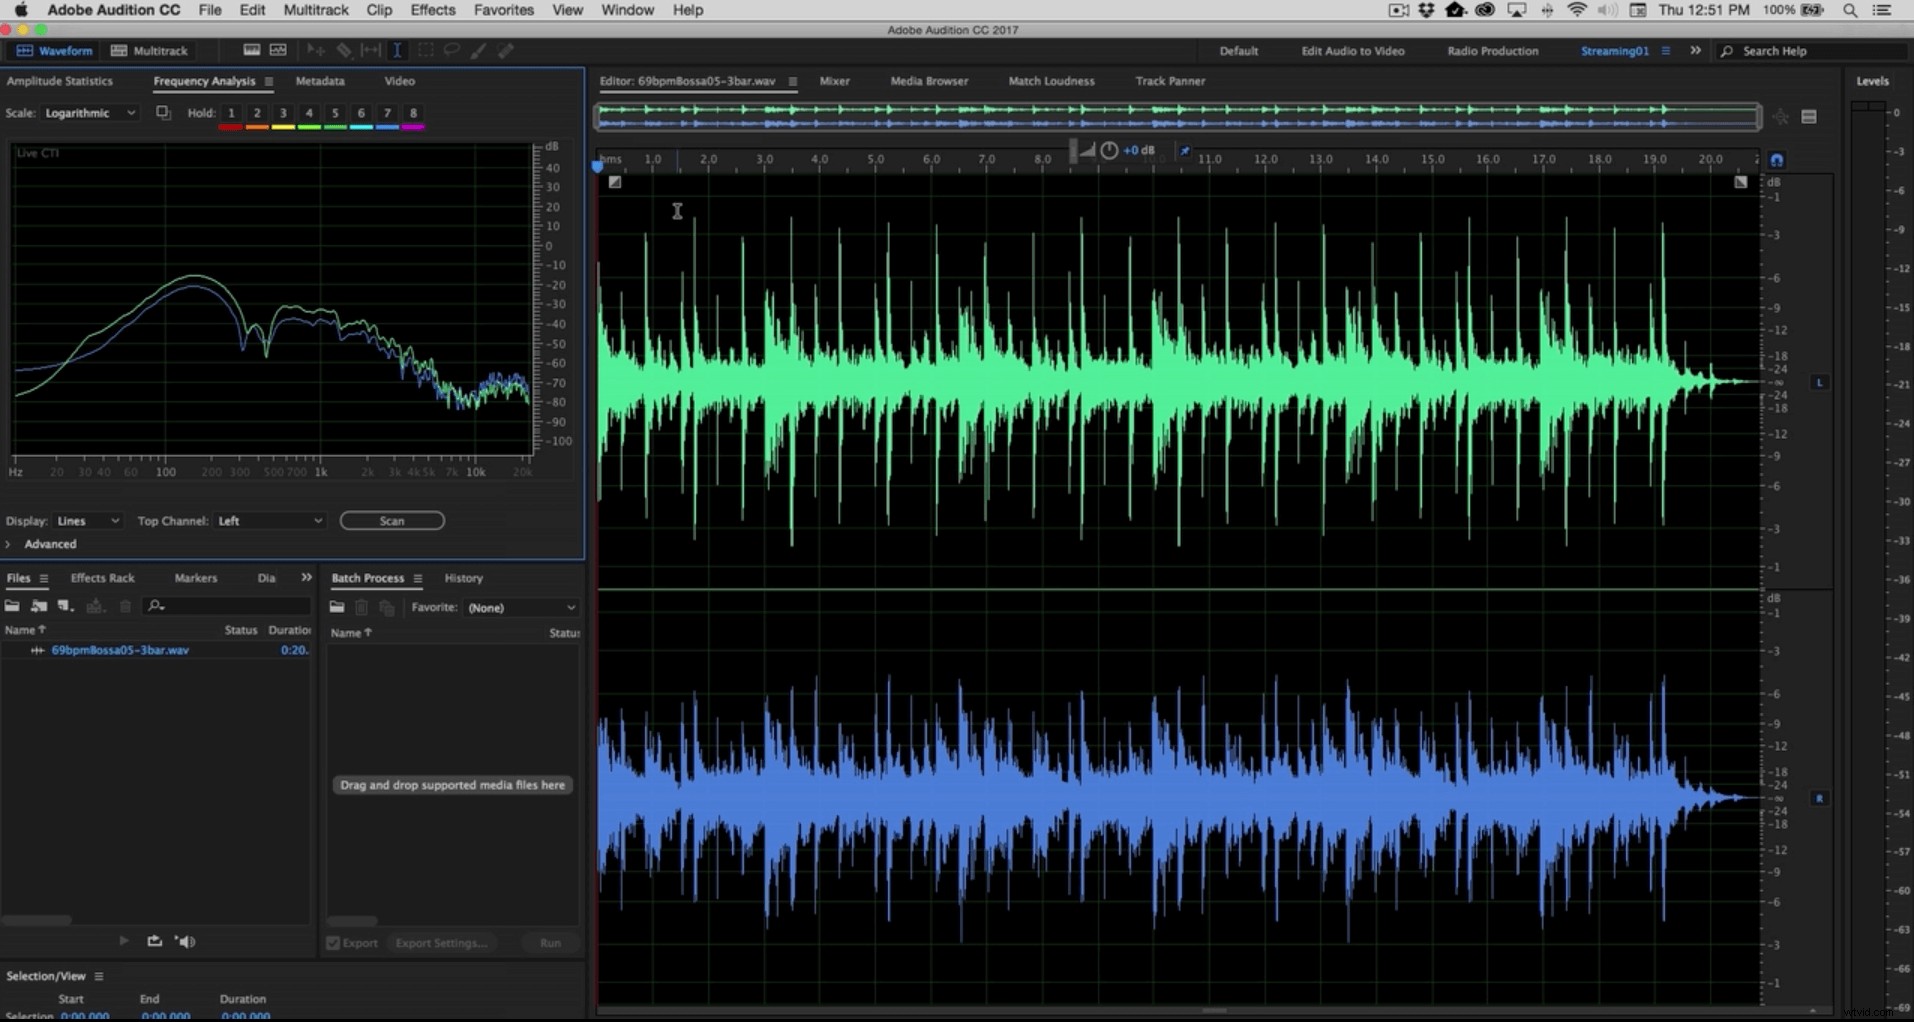The height and width of the screenshot is (1022, 1914).
Task: Open a media file in the Batch Process panel
Action: coord(336,607)
